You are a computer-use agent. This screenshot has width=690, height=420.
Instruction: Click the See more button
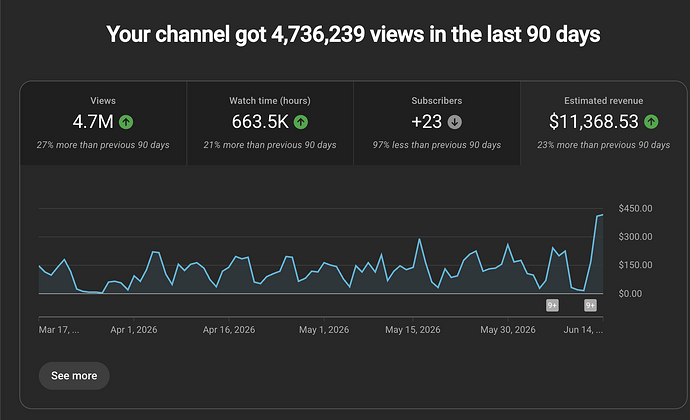tap(74, 376)
